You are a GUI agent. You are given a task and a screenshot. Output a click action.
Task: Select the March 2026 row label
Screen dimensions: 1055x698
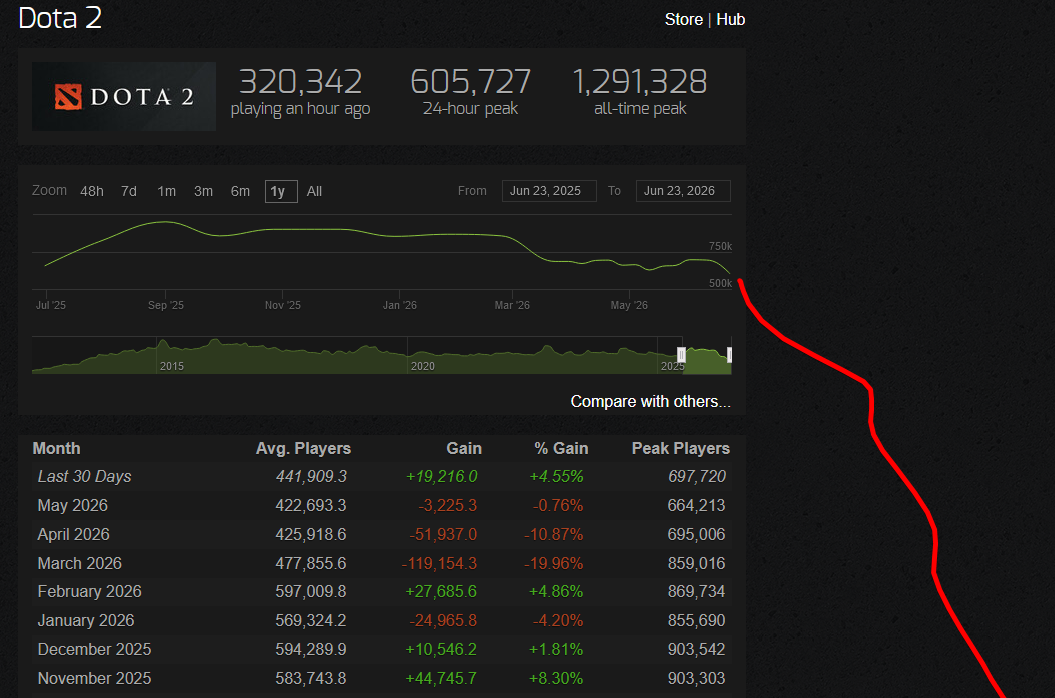[79, 563]
